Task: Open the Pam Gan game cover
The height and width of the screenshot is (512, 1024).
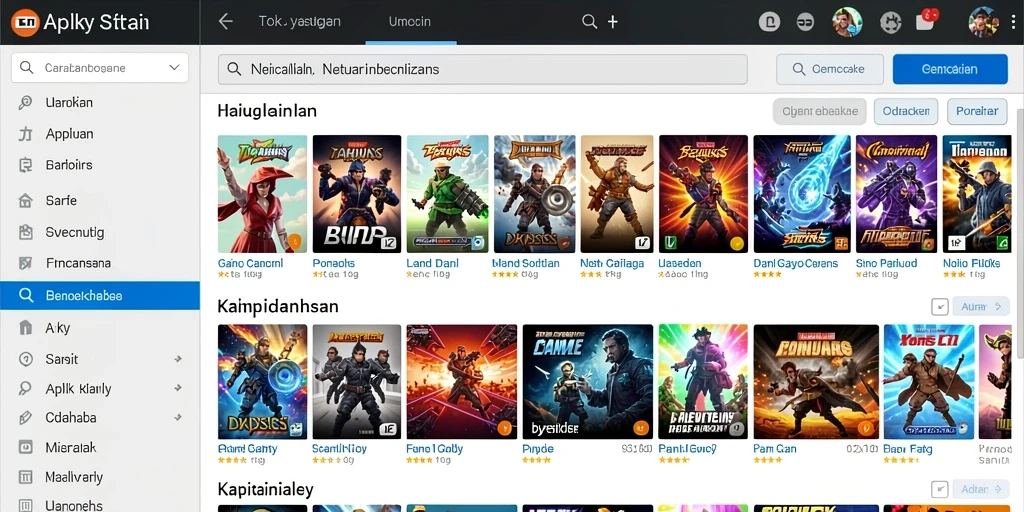Action: [x=816, y=382]
